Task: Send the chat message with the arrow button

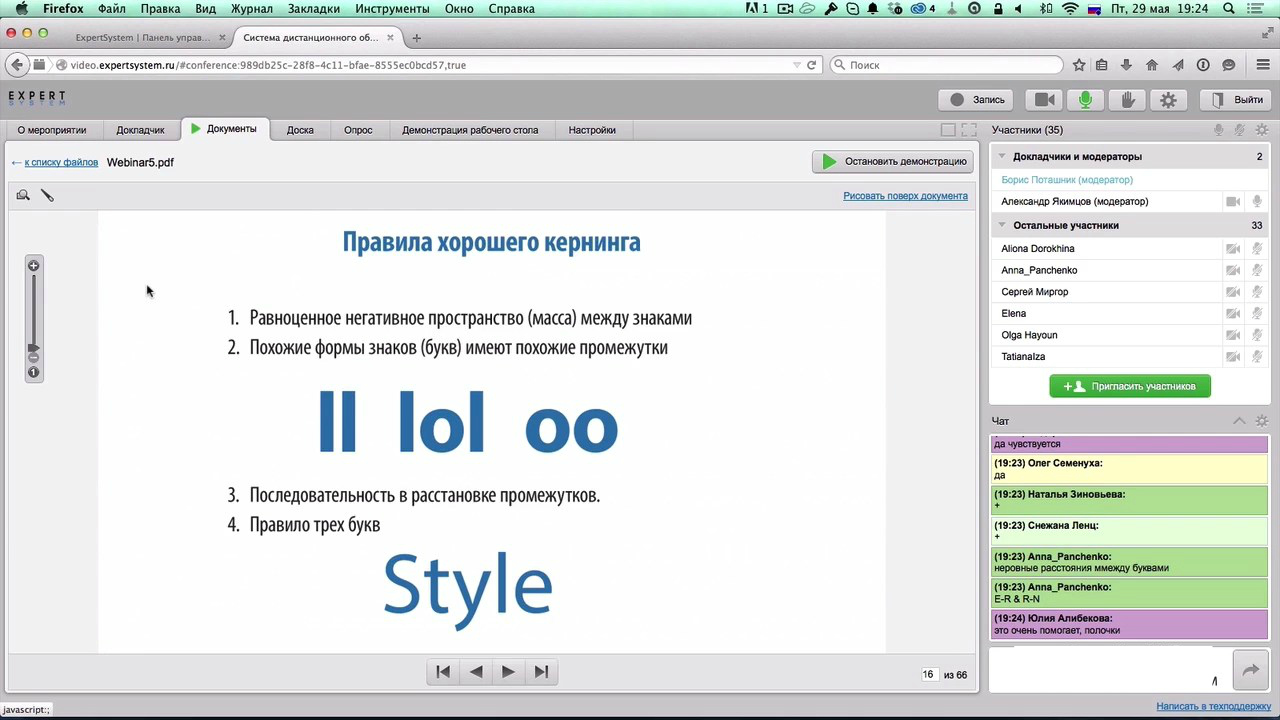Action: [x=1250, y=671]
